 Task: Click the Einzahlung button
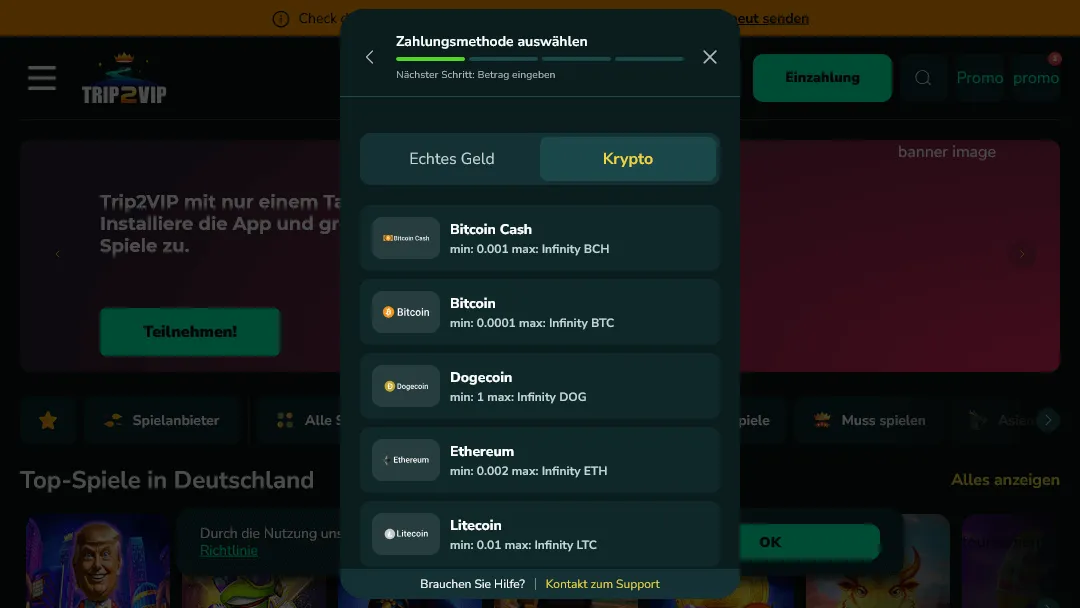822,78
